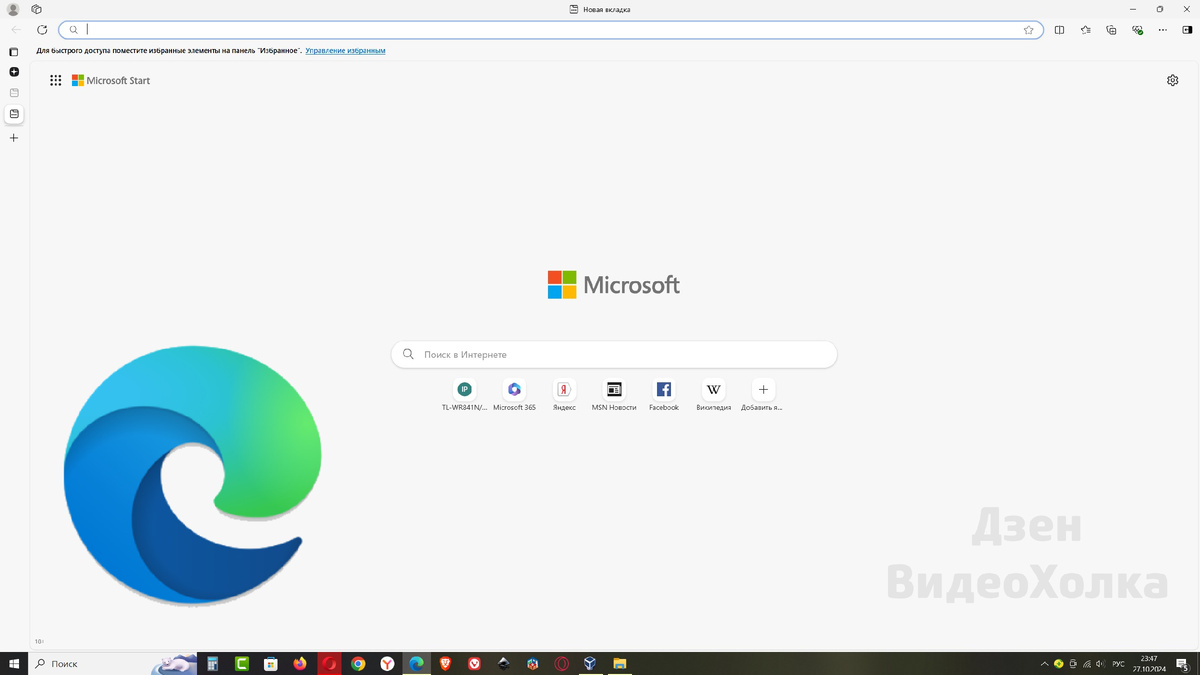Open the Browser essentials icon in Edge toolbar
Viewport: 1200px width, 675px height.
1137,30
